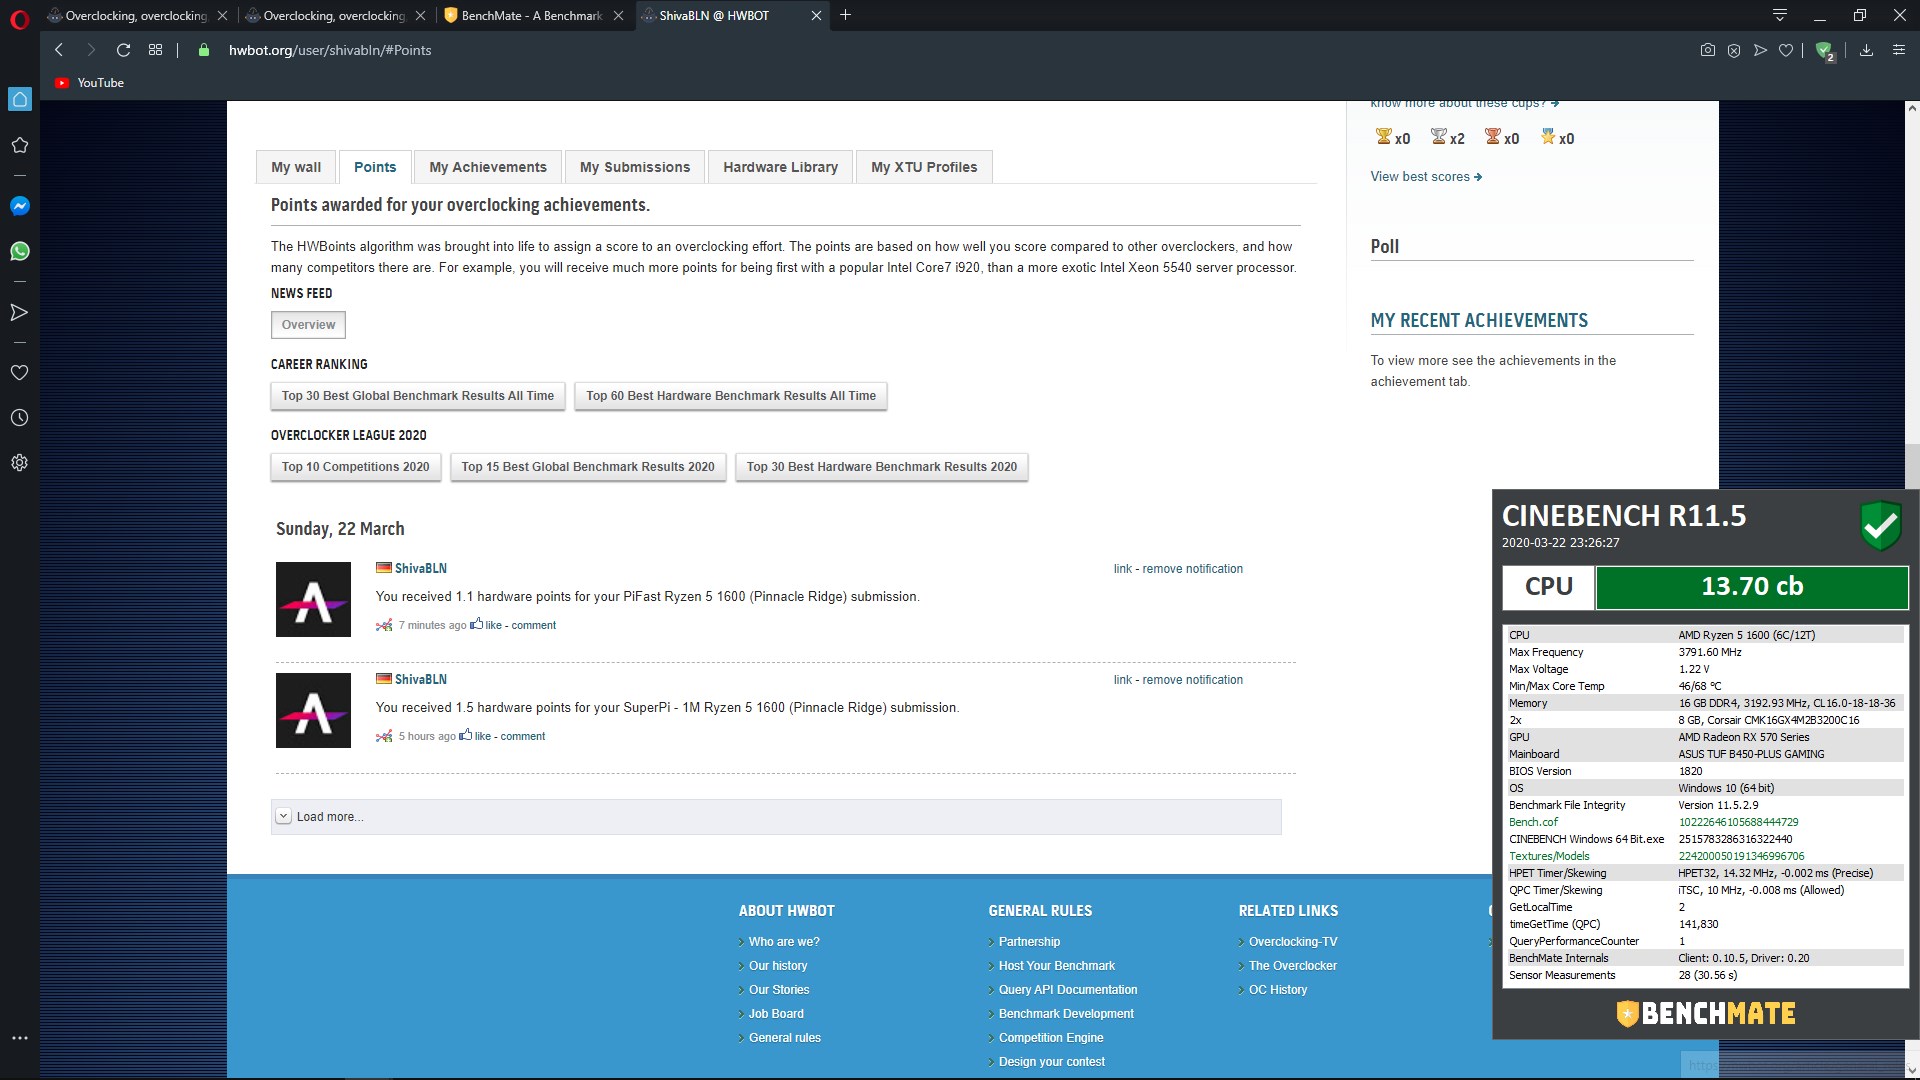
Task: Click the gold trophy cup icon x0
Action: [1383, 137]
